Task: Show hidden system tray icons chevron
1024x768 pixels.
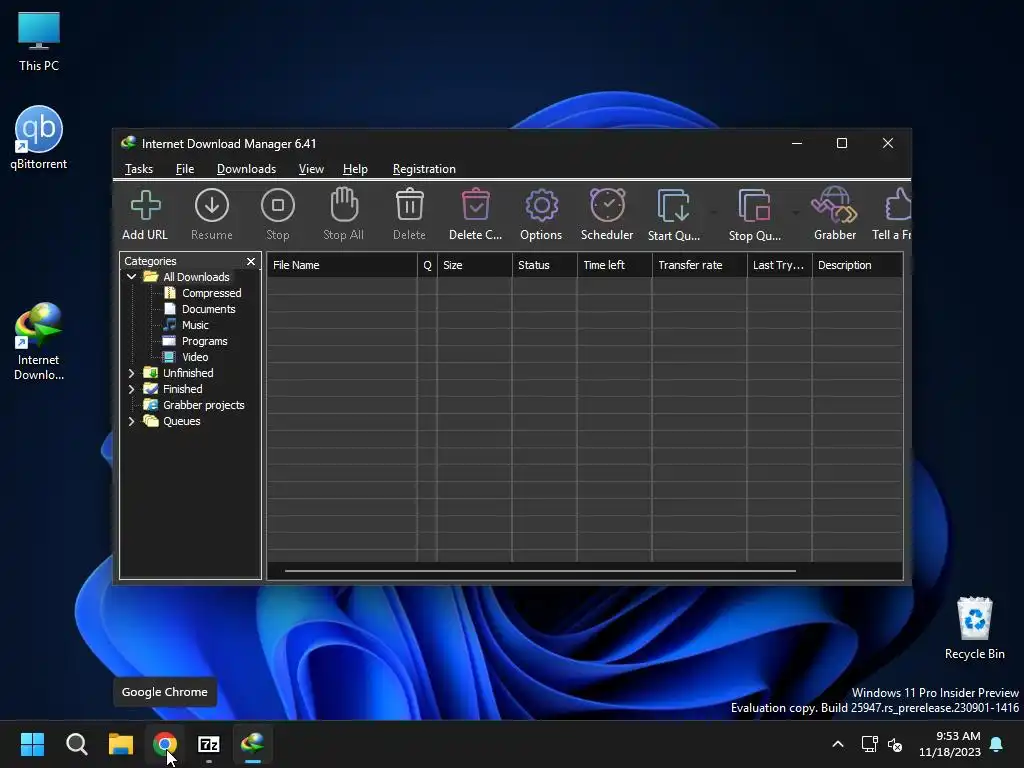Action: tap(838, 744)
